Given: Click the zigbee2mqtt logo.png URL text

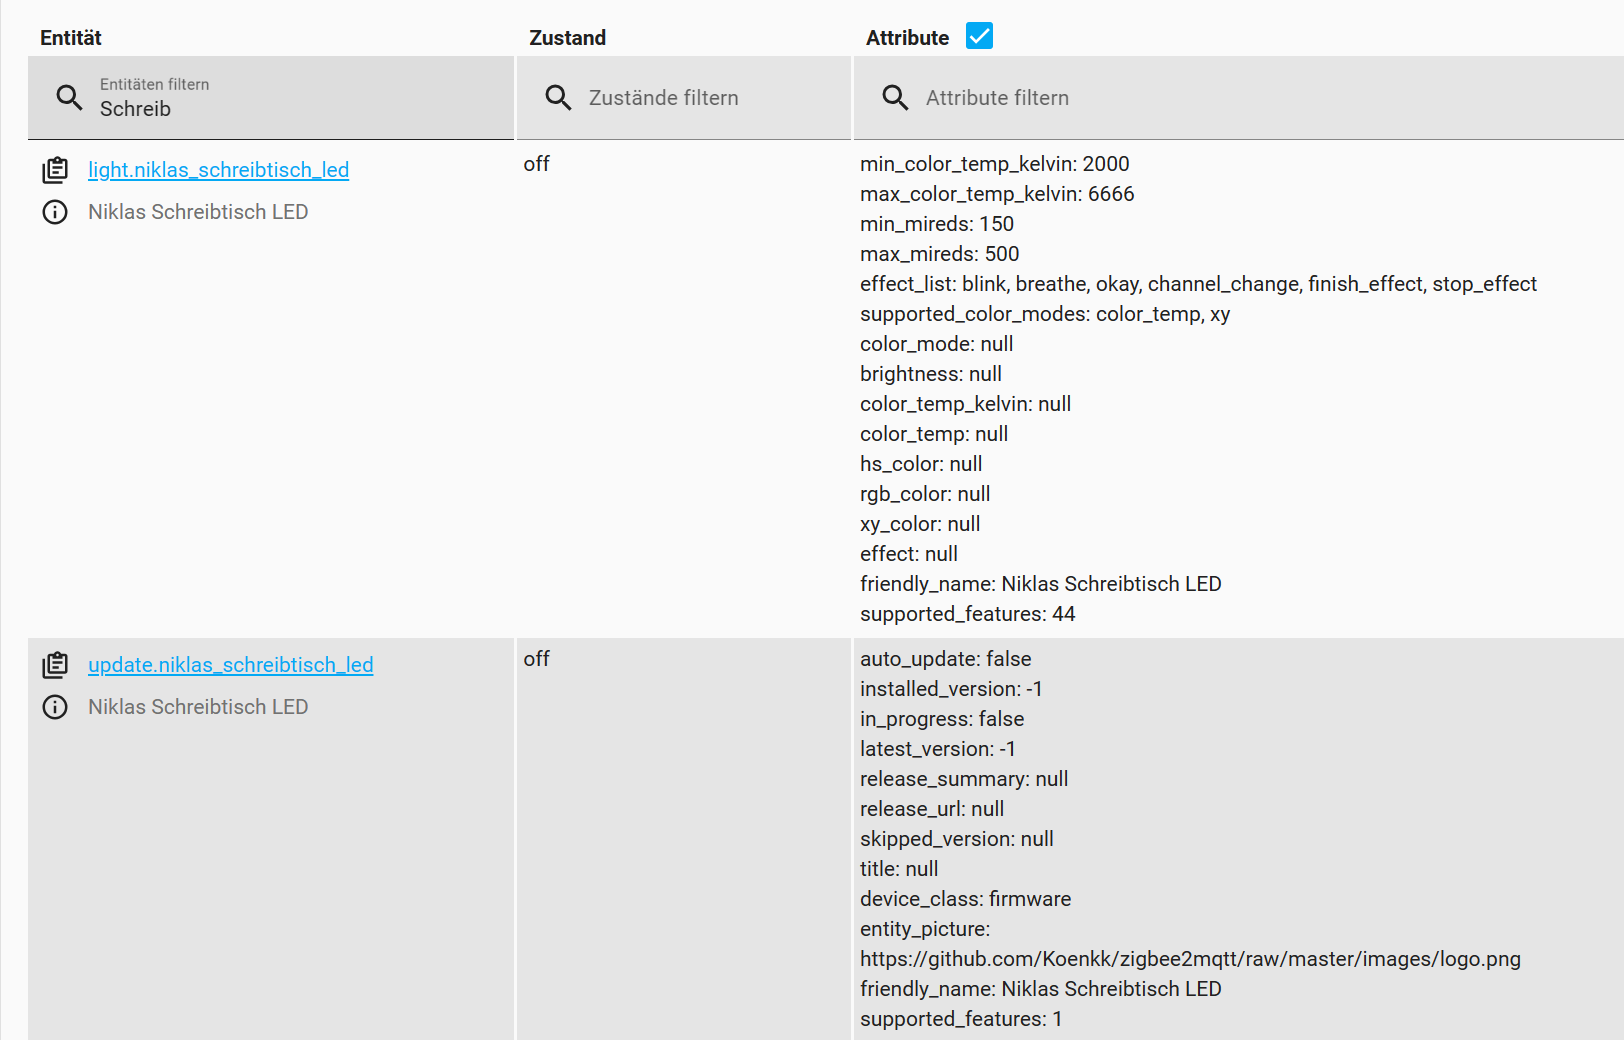Looking at the screenshot, I should point(1190,959).
